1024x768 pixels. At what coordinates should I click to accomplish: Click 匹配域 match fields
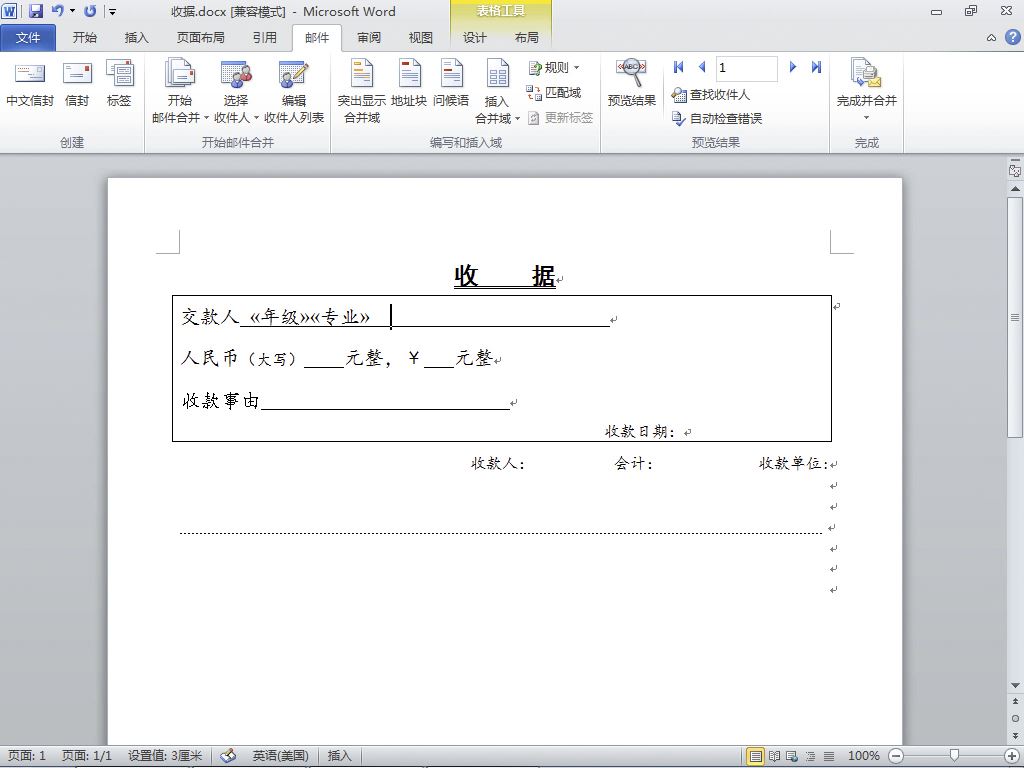[554, 93]
